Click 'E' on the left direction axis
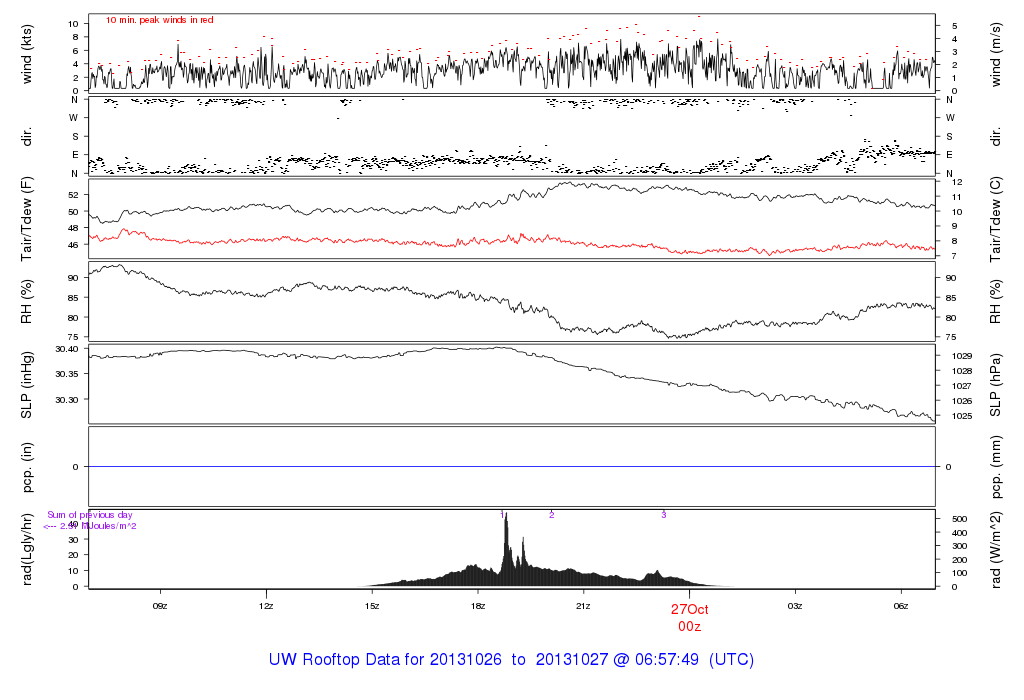The image size is (1024, 700). 75,155
